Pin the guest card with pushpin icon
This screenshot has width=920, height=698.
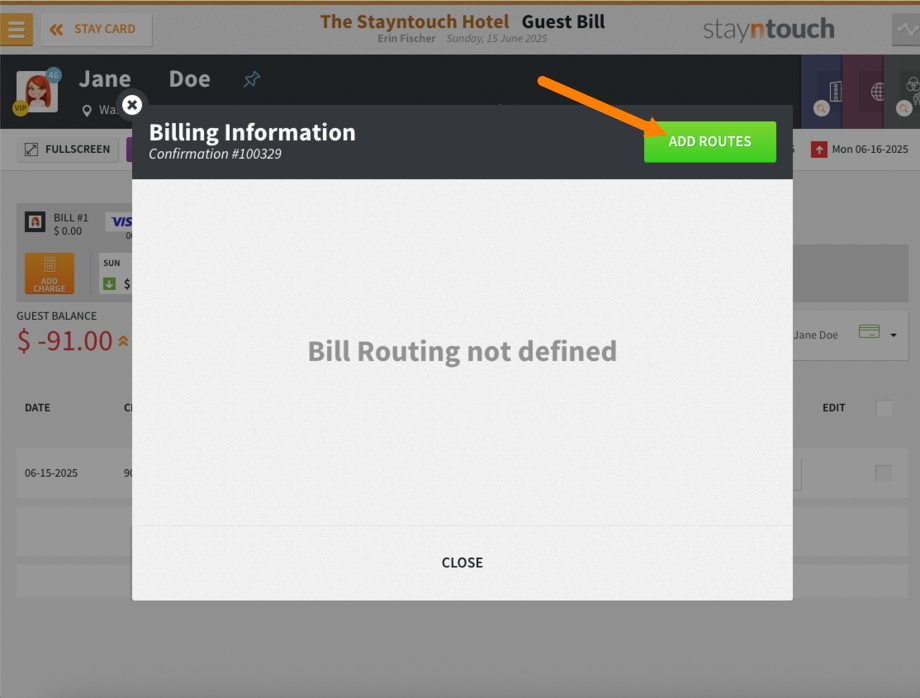(252, 79)
